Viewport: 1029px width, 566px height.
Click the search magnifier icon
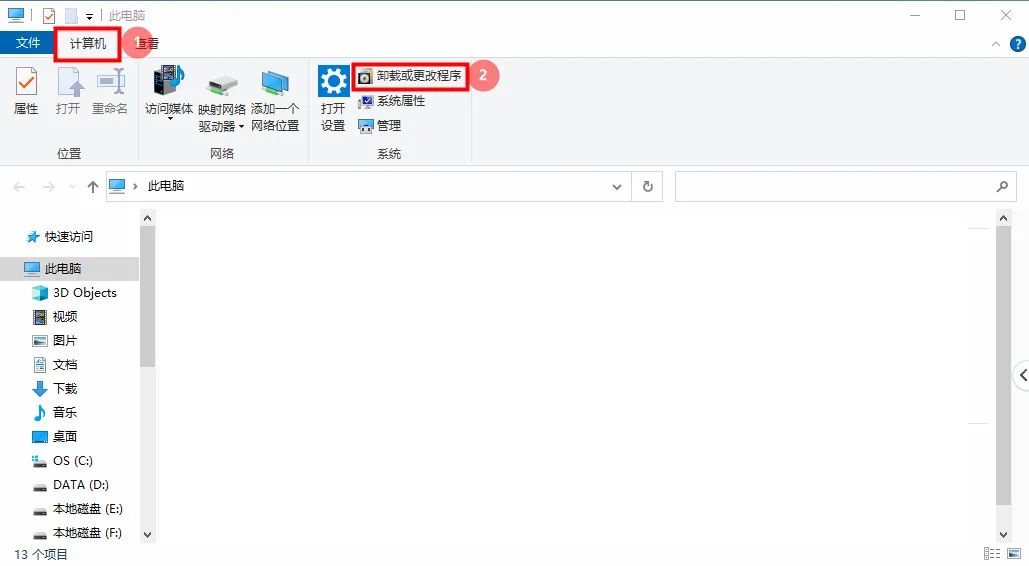pos(1002,186)
